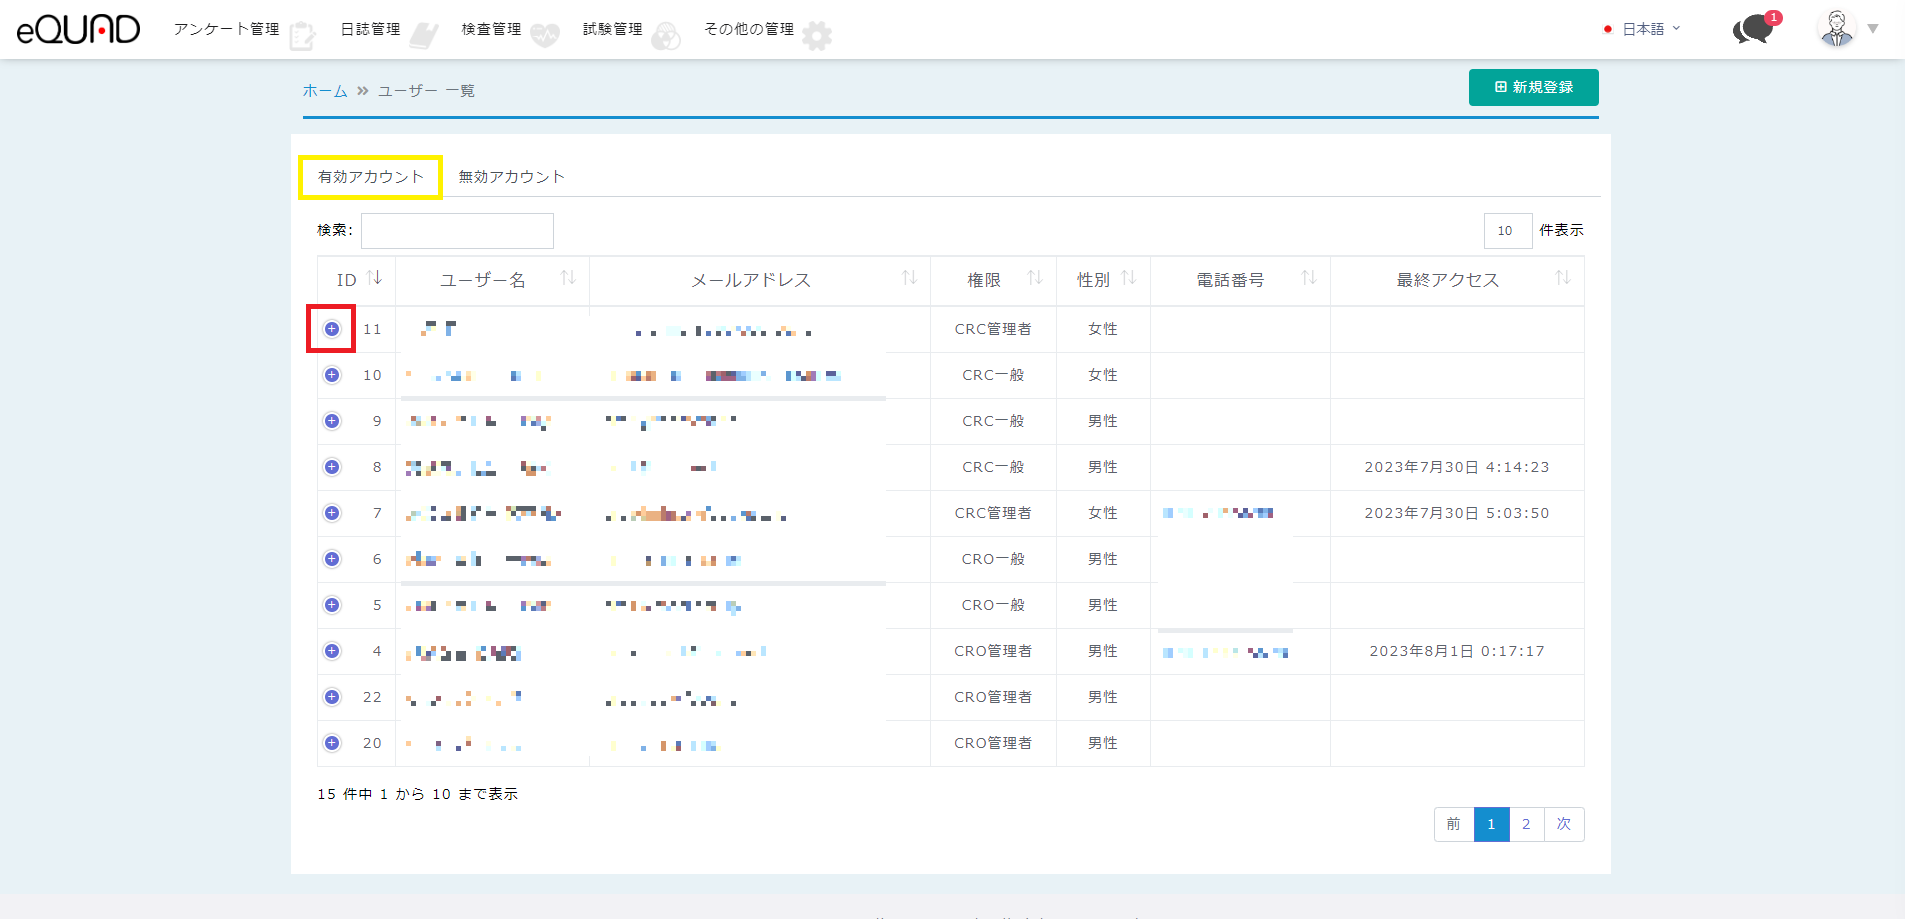Switch to 無効アカウント tab
The width and height of the screenshot is (1905, 919).
[x=511, y=177]
